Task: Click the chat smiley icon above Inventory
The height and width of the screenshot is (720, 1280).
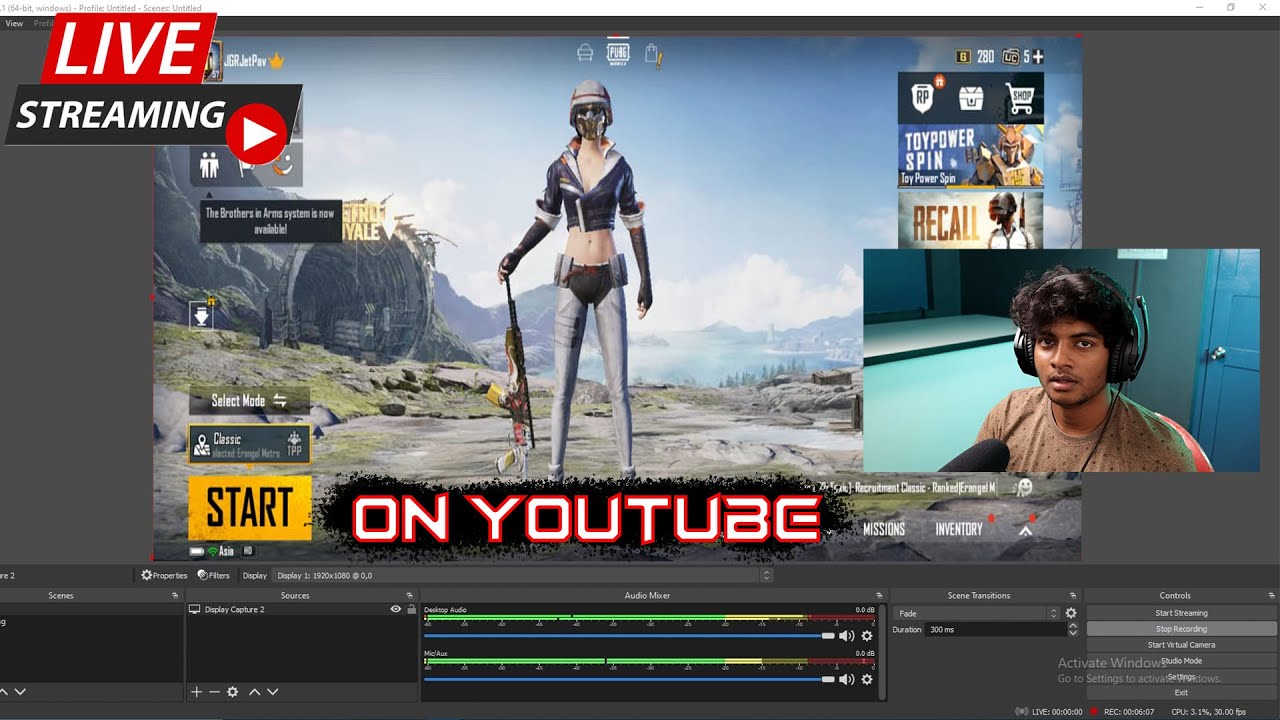Action: 1024,487
